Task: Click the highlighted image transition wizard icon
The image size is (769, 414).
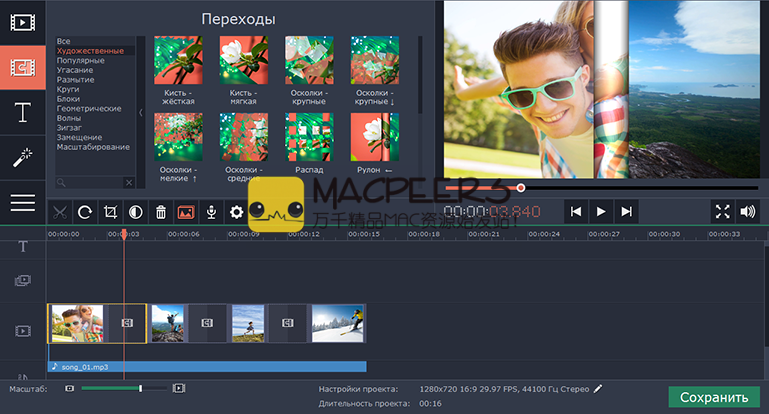Action: click(x=186, y=212)
